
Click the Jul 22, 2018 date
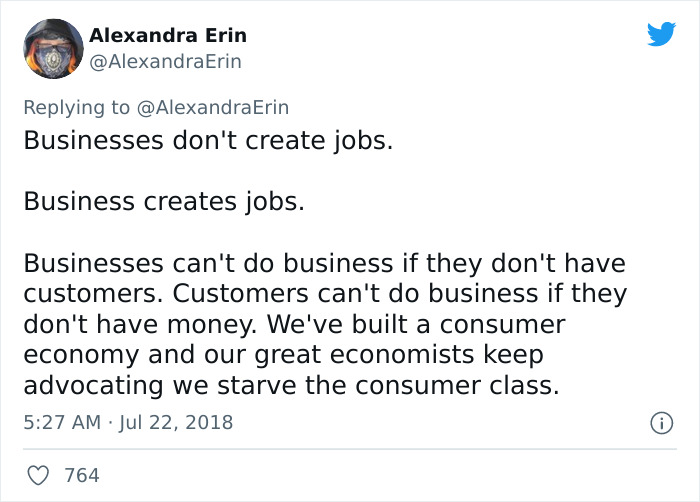pyautogui.click(x=175, y=422)
